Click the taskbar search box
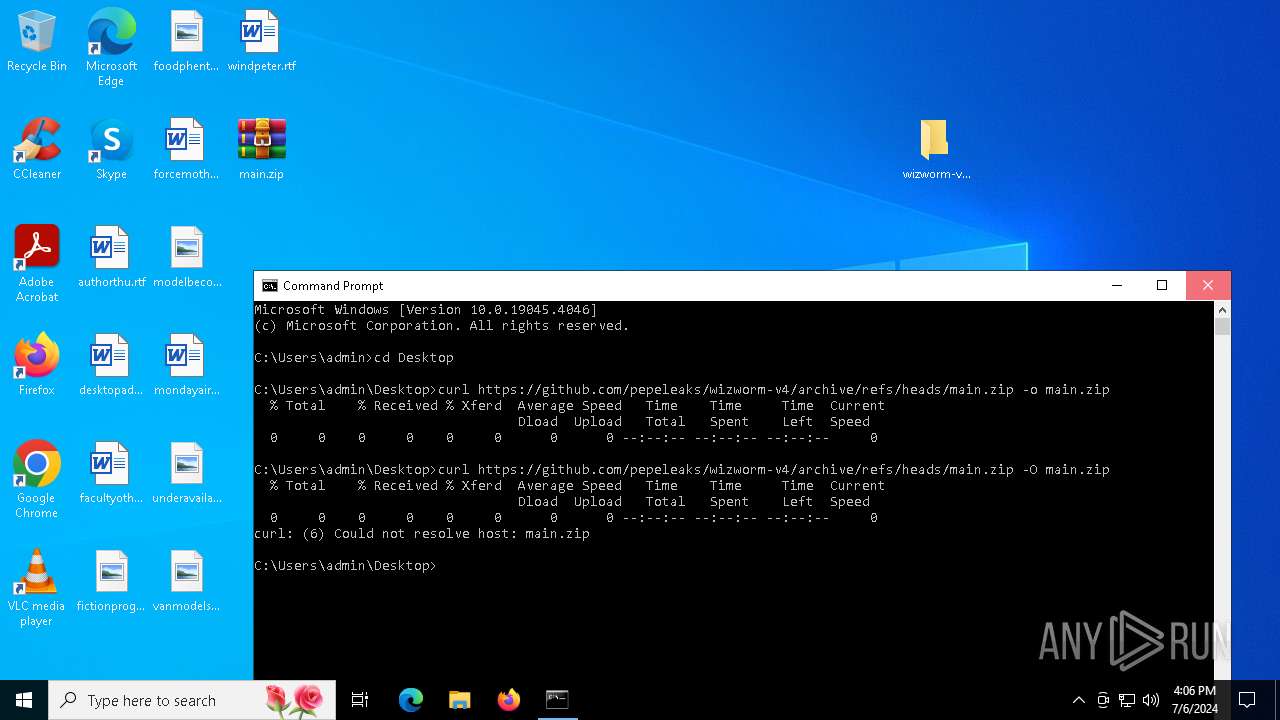Screen dimensions: 1280x720 [x=192, y=700]
